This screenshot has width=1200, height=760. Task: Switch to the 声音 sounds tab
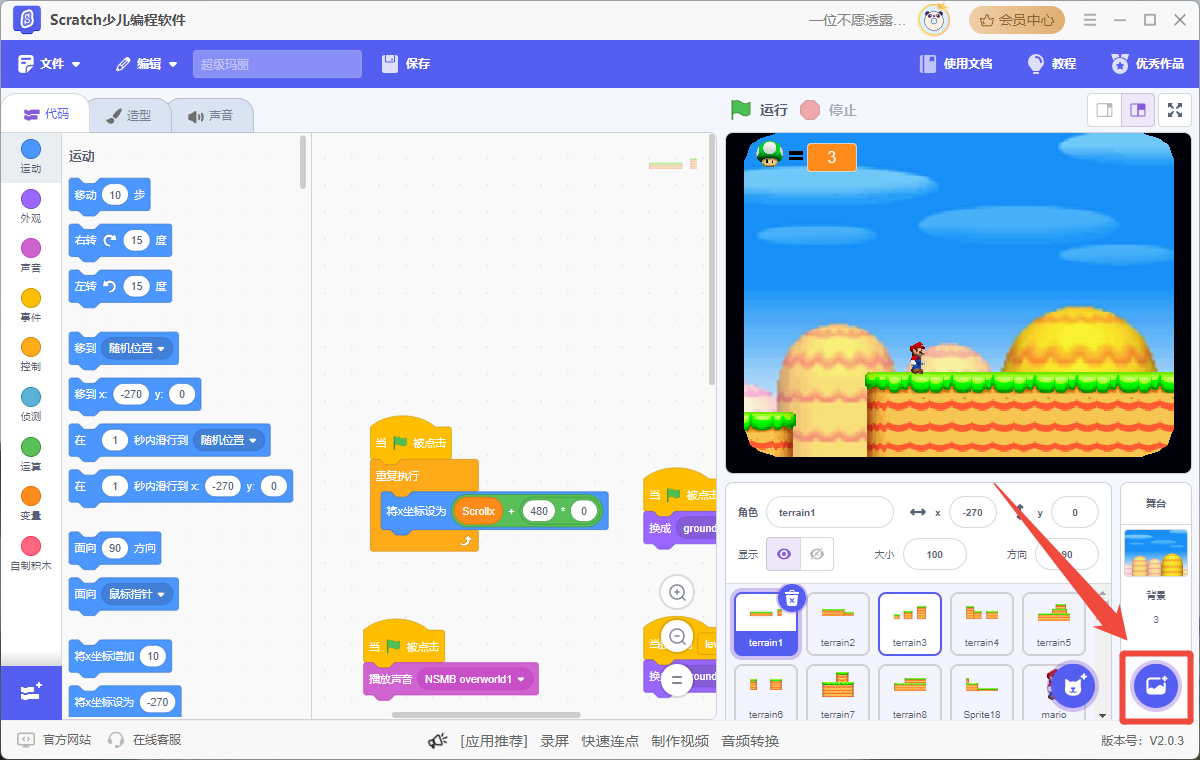coord(210,115)
